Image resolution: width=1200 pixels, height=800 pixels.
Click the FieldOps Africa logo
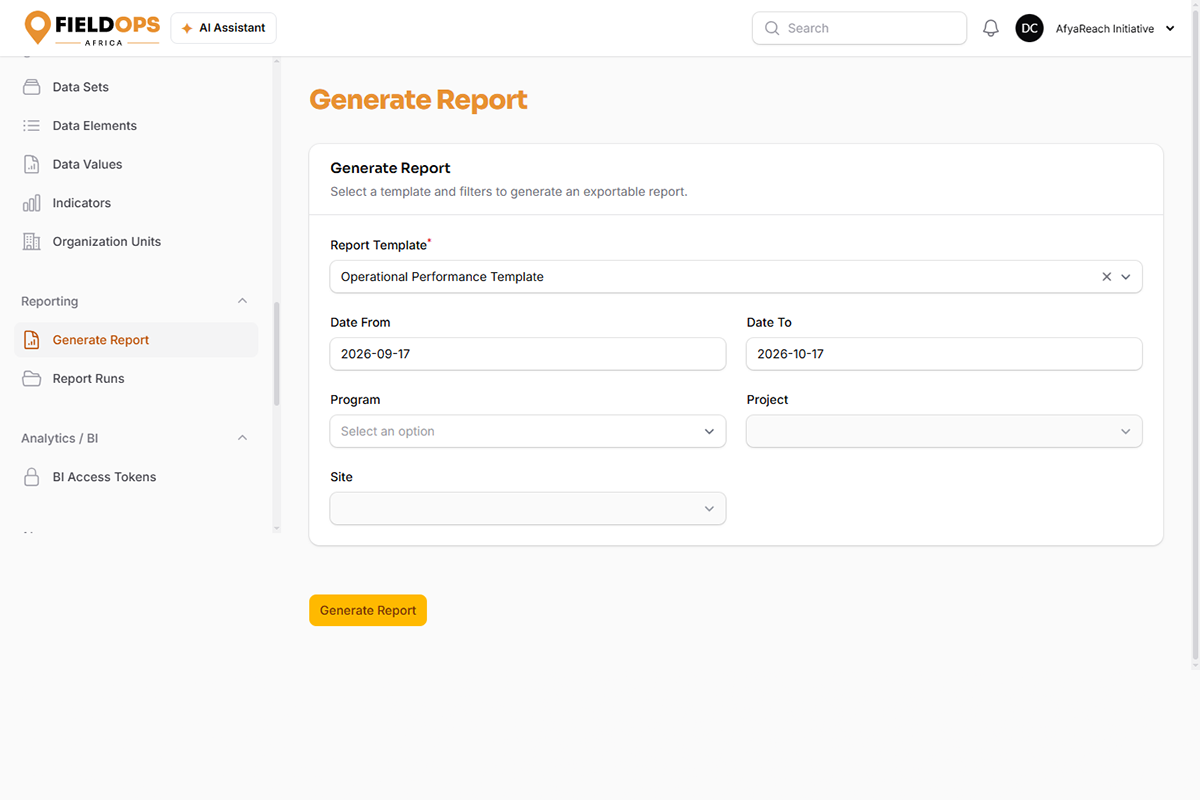click(92, 28)
